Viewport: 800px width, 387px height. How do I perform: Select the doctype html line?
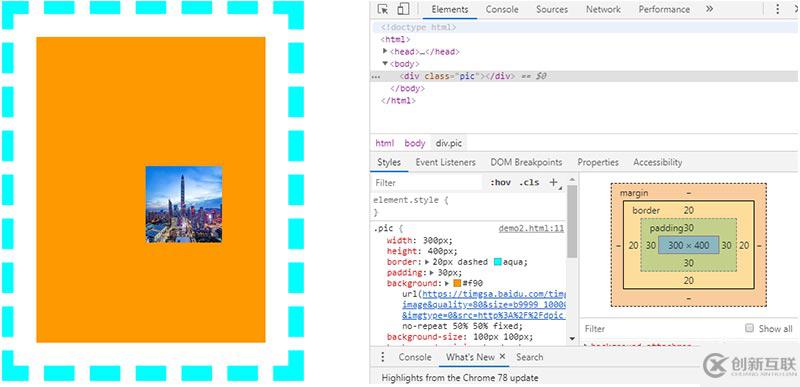tap(418, 28)
